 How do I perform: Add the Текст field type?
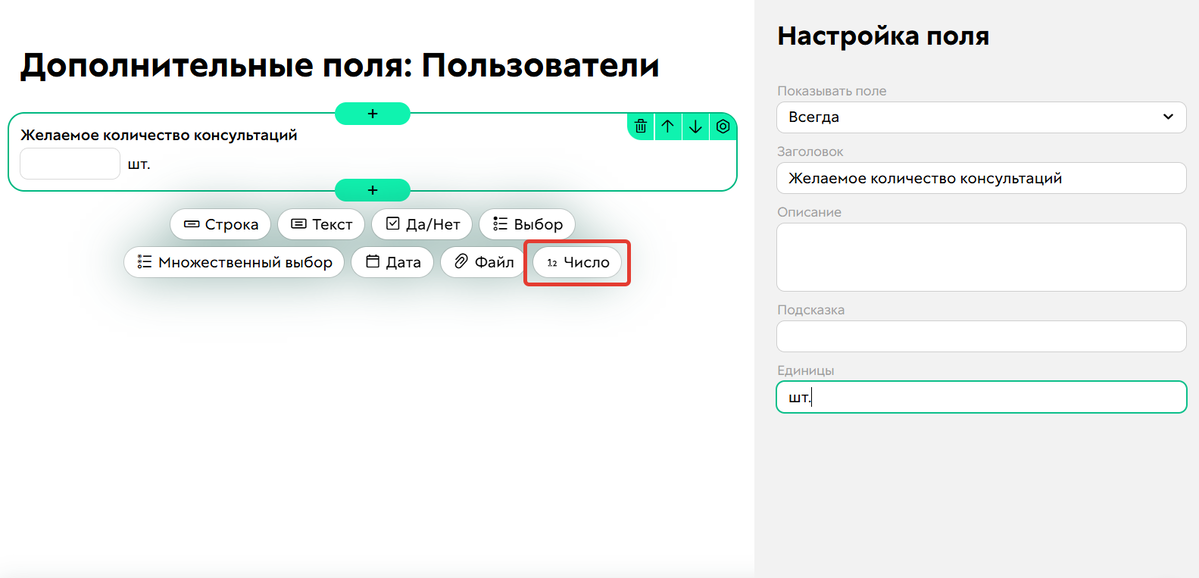(321, 224)
